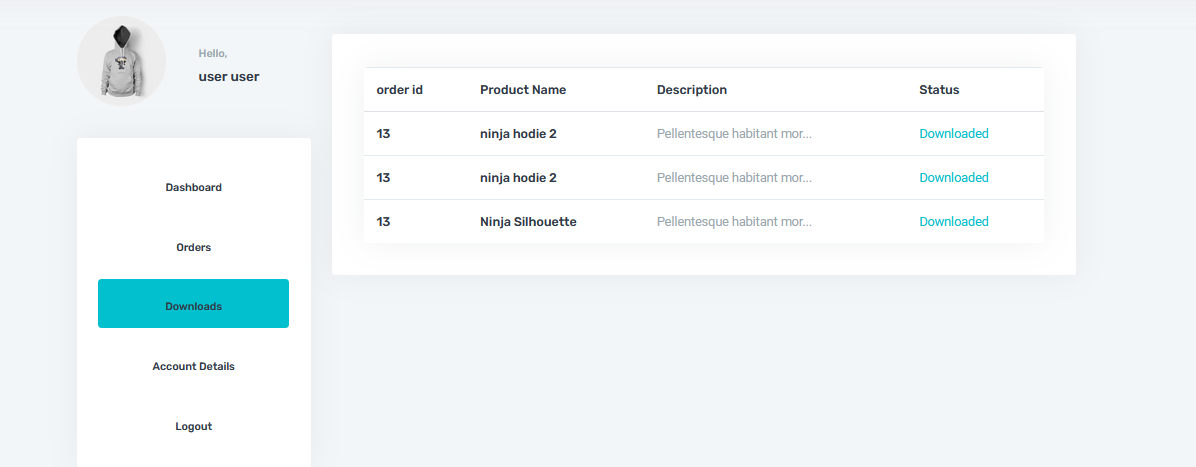
Task: Select the highlighted Downloads tab
Action: pyautogui.click(x=193, y=304)
